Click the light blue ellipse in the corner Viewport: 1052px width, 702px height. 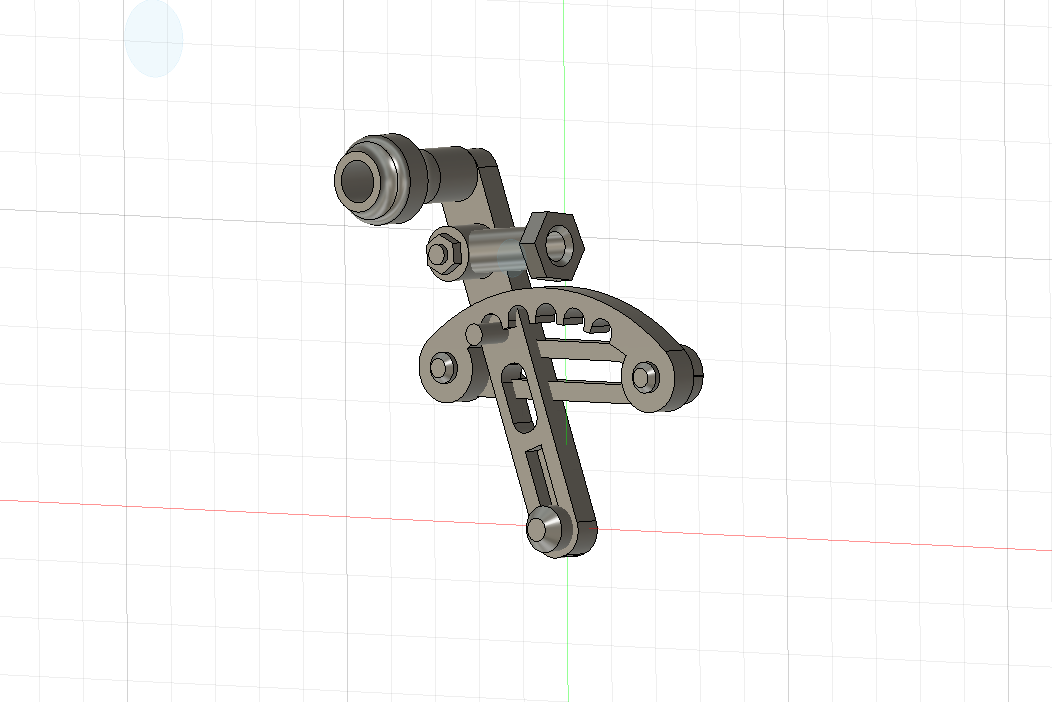(x=153, y=39)
